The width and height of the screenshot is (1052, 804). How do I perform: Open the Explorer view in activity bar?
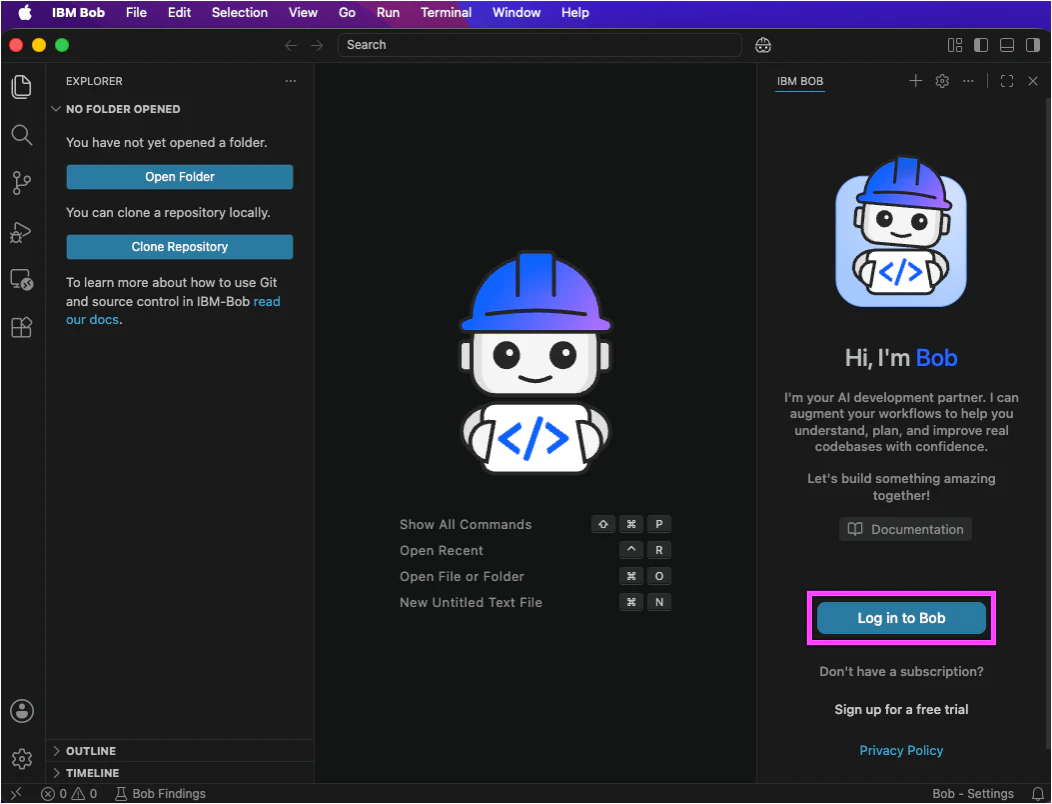point(21,87)
